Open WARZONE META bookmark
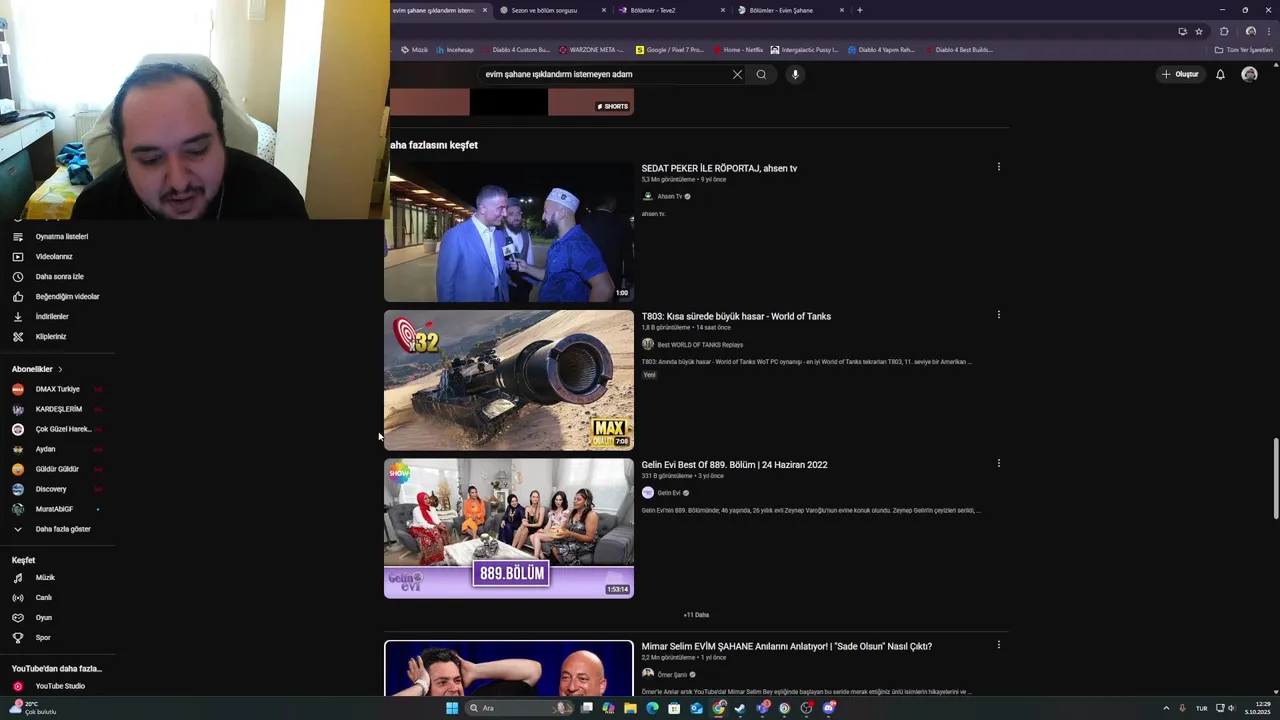 pyautogui.click(x=591, y=49)
